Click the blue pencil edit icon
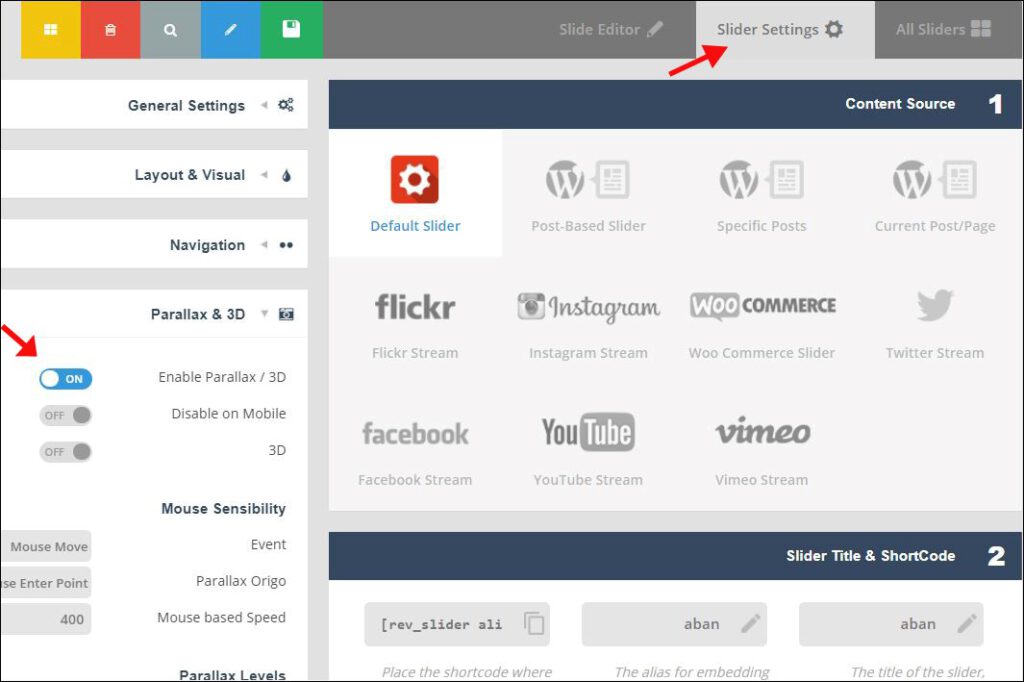Viewport: 1024px width, 682px height. click(x=230, y=29)
